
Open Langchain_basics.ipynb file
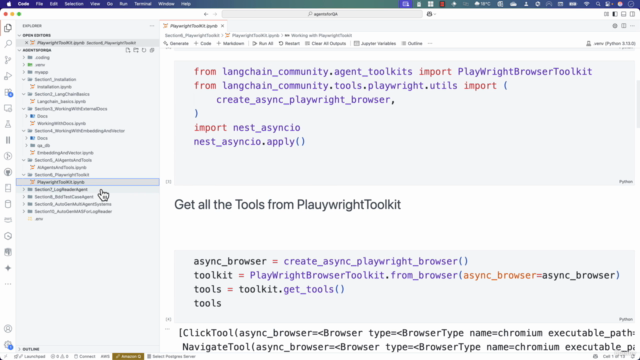[61, 102]
